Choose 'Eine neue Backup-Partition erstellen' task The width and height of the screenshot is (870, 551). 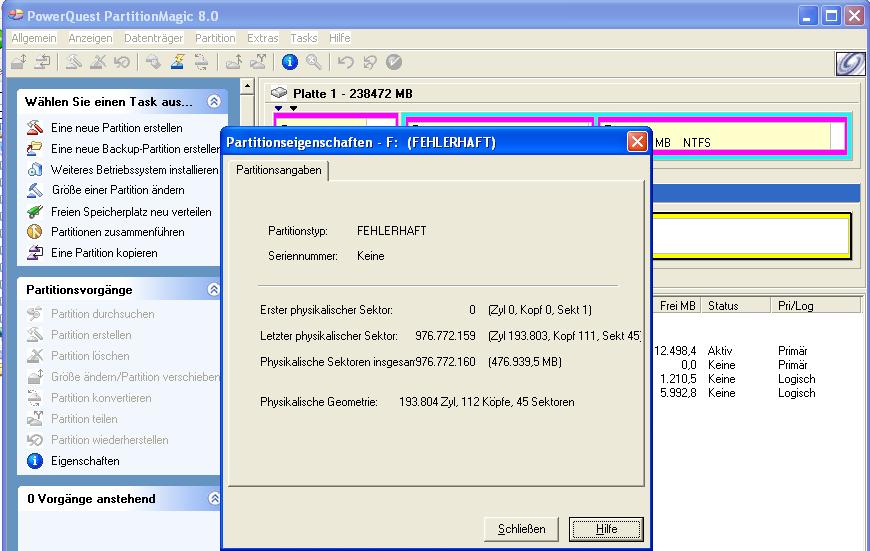point(135,149)
